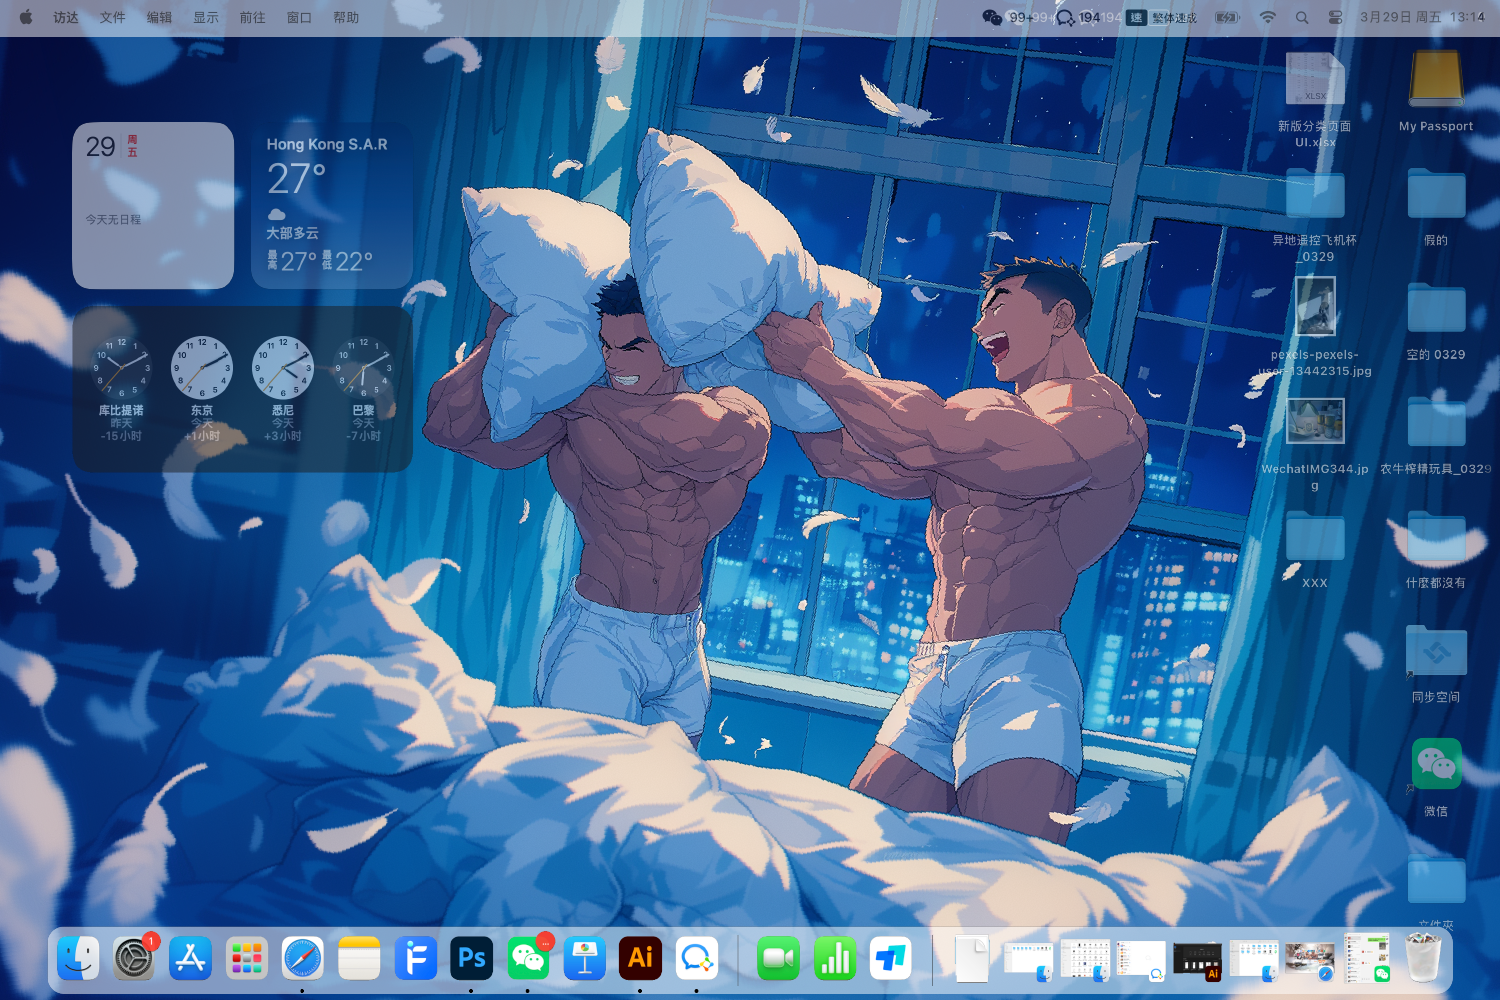This screenshot has width=1500, height=1000.
Task: Click the Hong Kong weather widget
Action: pos(332,206)
